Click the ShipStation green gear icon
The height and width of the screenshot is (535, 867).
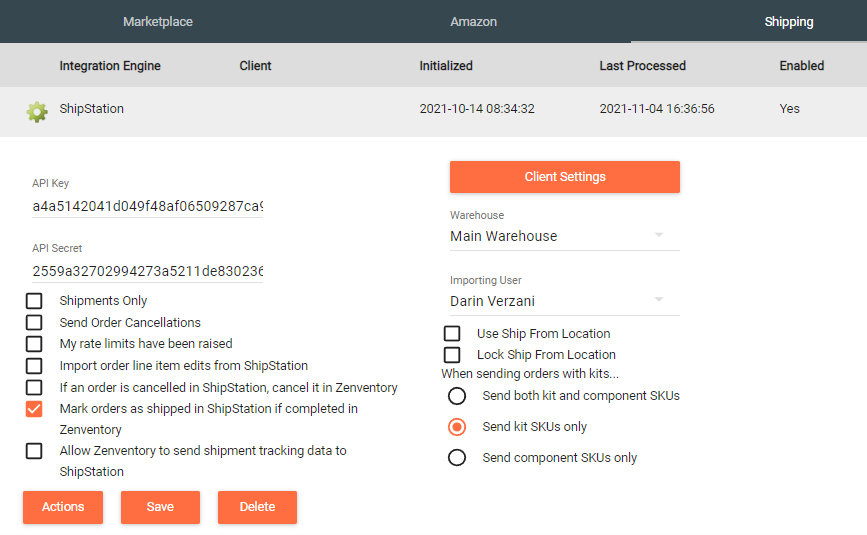37,112
